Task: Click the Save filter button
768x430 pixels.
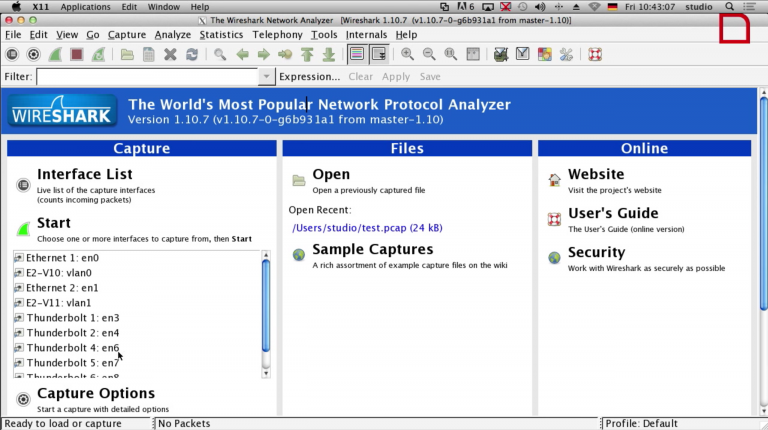Action: point(430,77)
